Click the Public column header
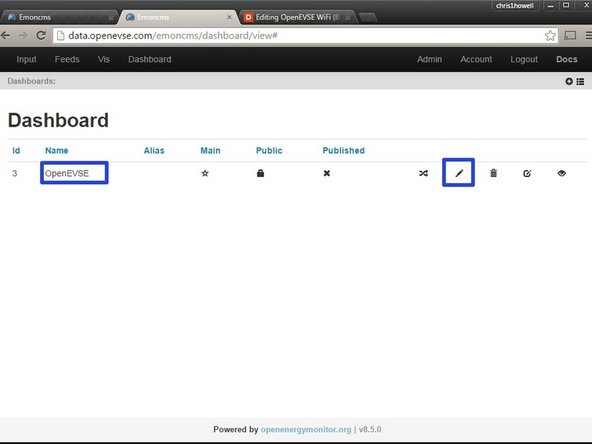The width and height of the screenshot is (592, 444). click(x=269, y=151)
